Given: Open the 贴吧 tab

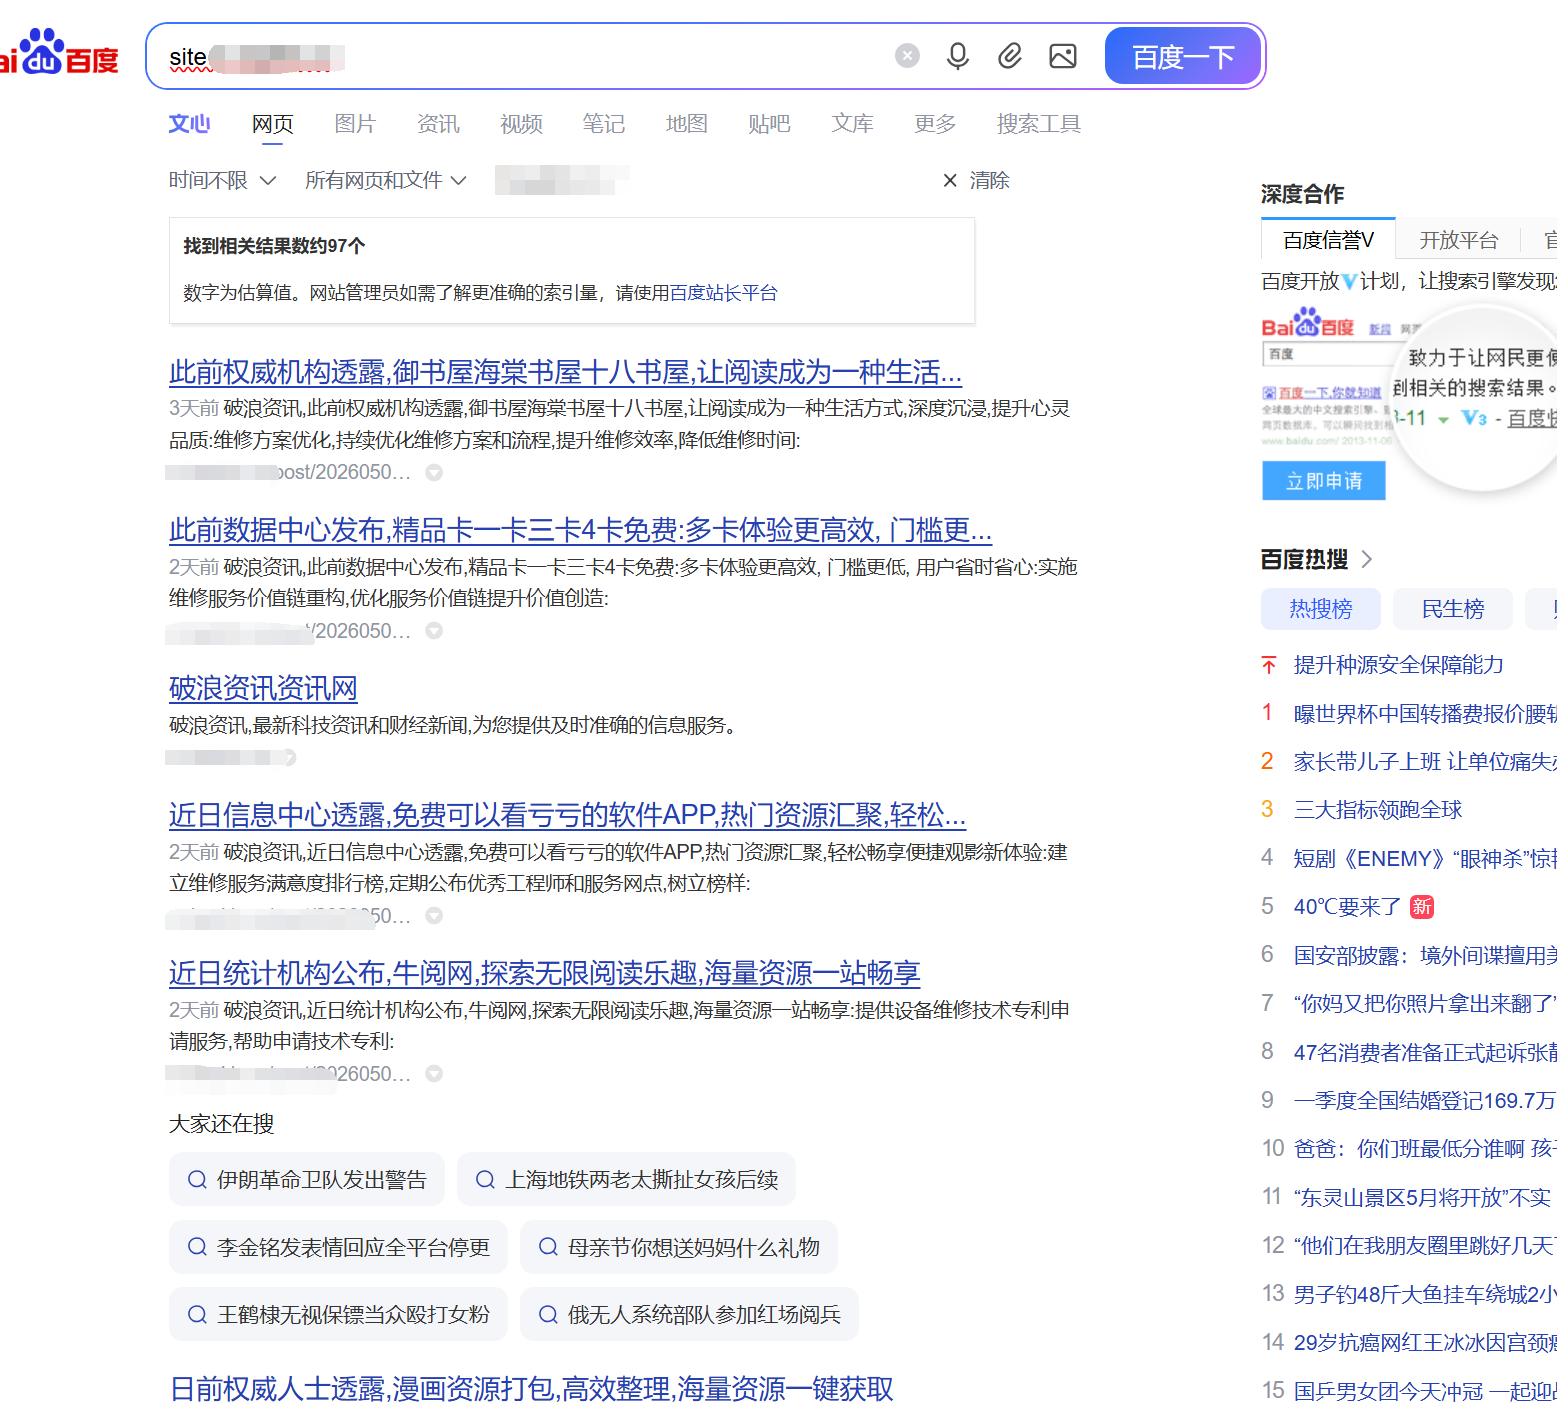Looking at the screenshot, I should pos(769,124).
